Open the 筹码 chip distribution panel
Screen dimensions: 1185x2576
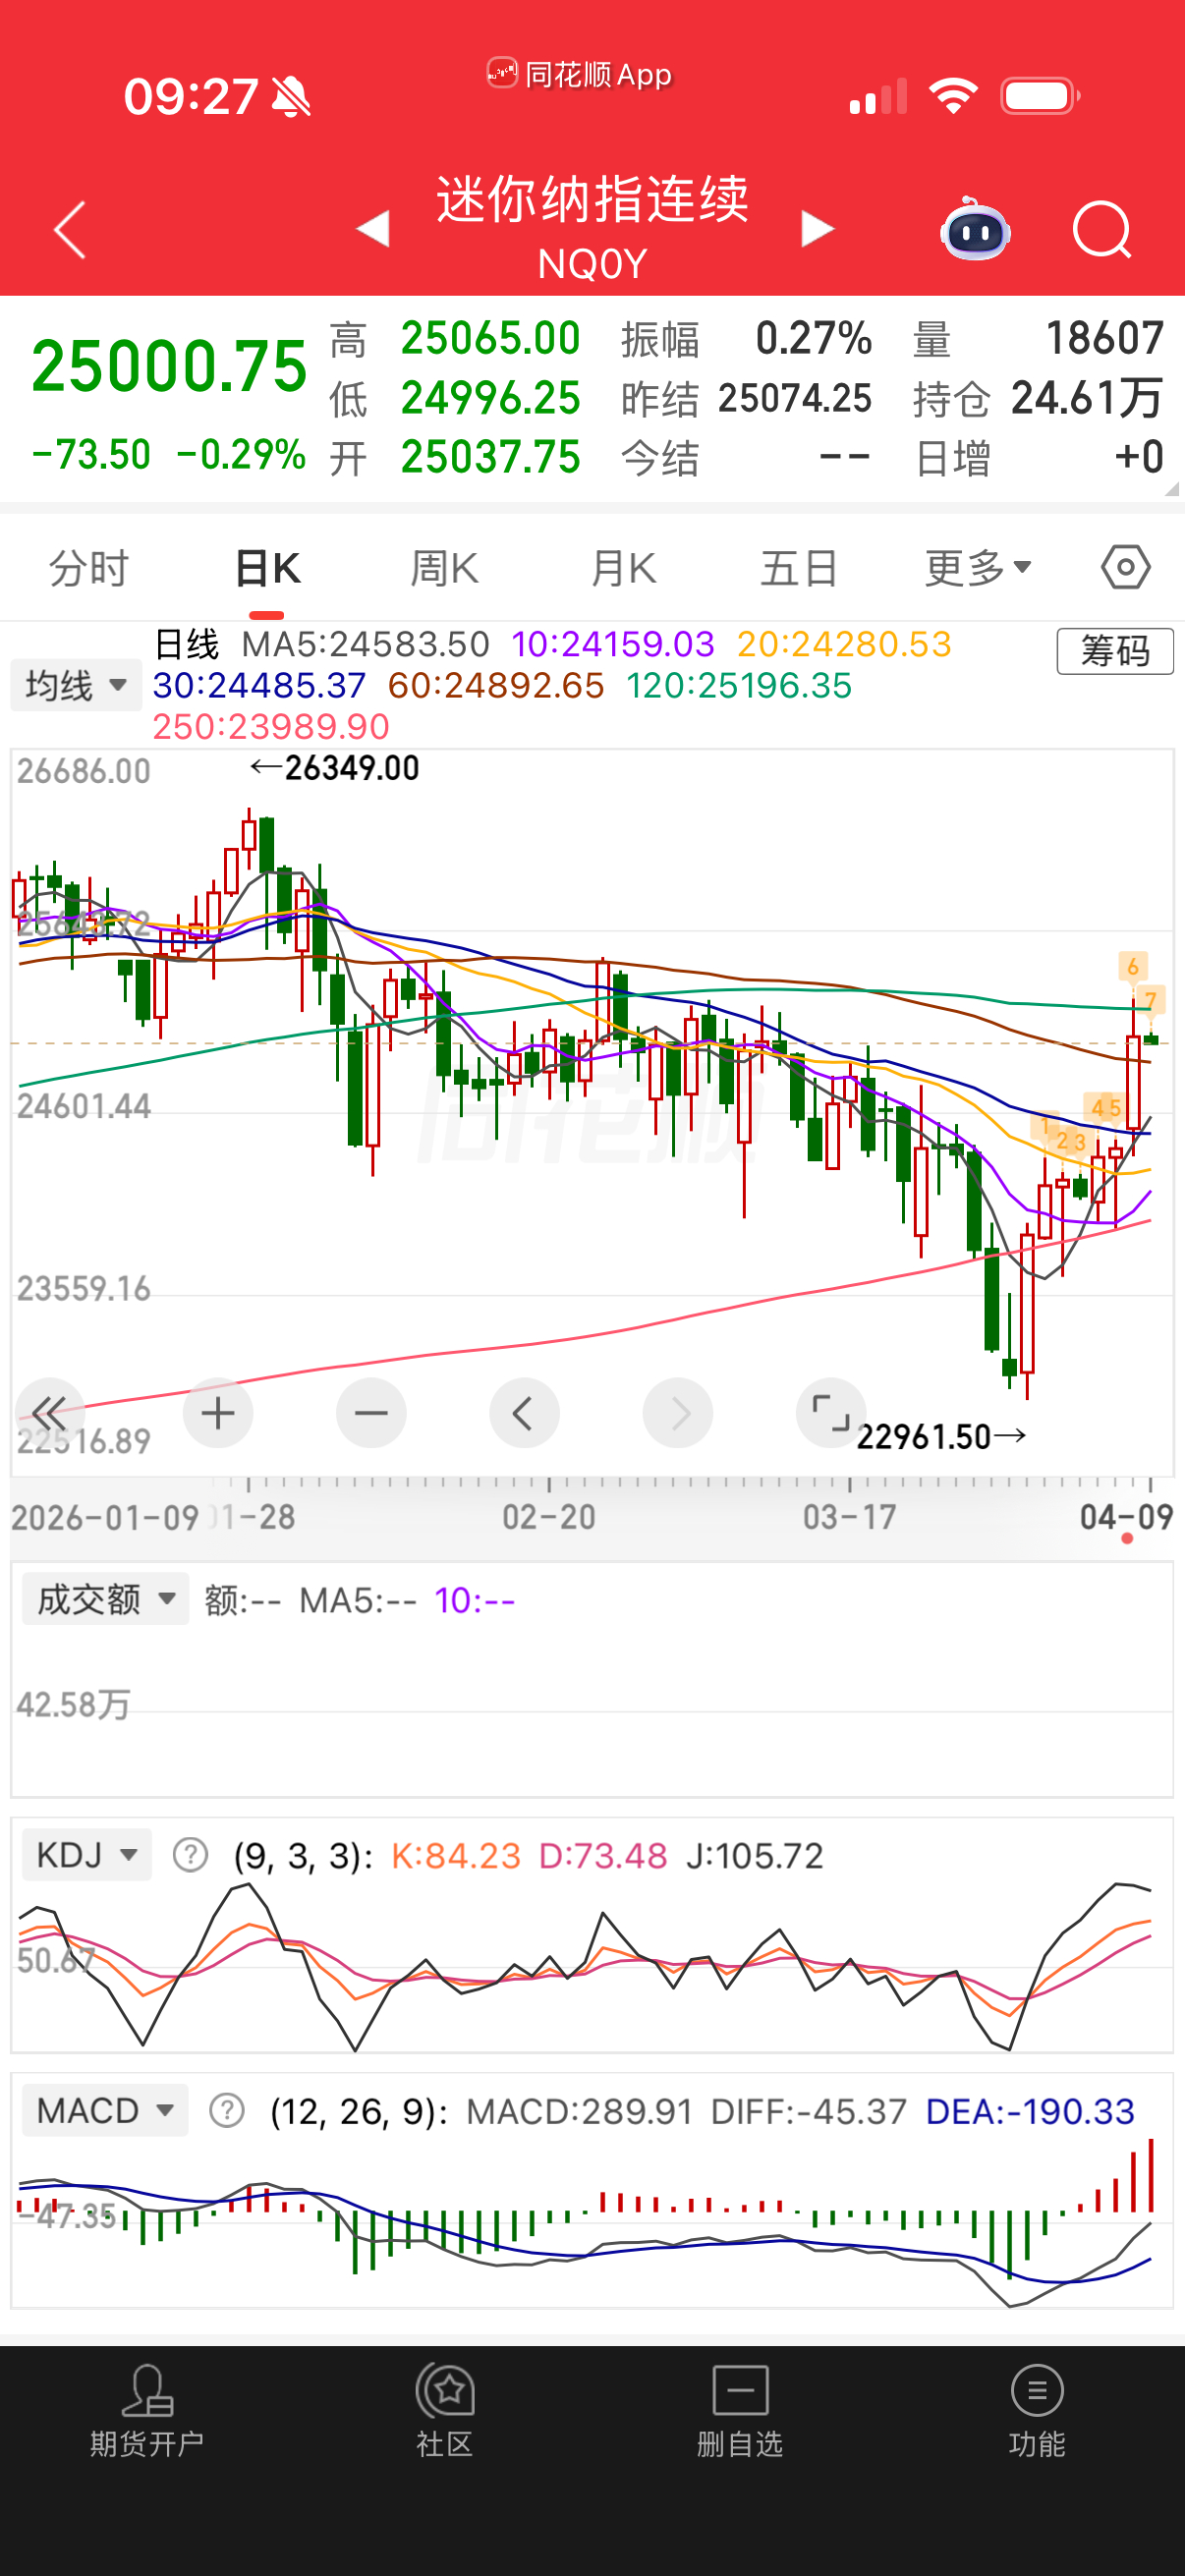tap(1115, 651)
